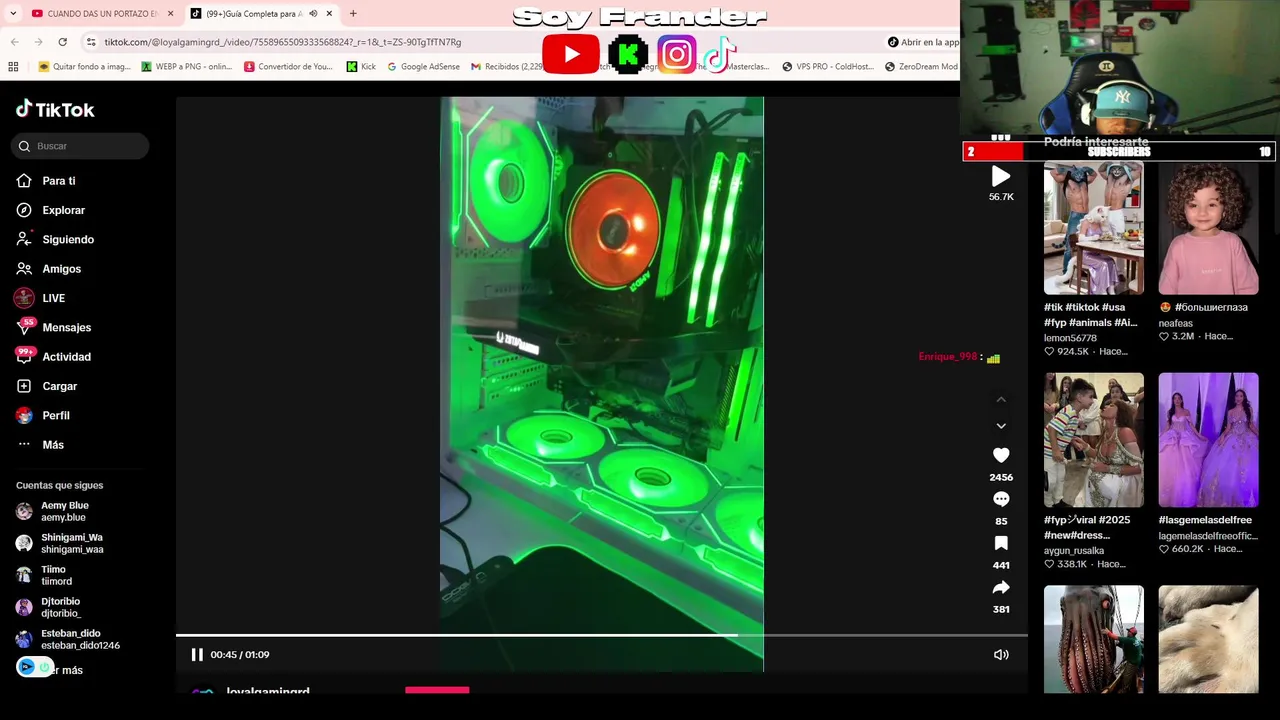Viewport: 1280px width, 720px height.
Task: Go to previous video up chevron
Action: point(1001,399)
